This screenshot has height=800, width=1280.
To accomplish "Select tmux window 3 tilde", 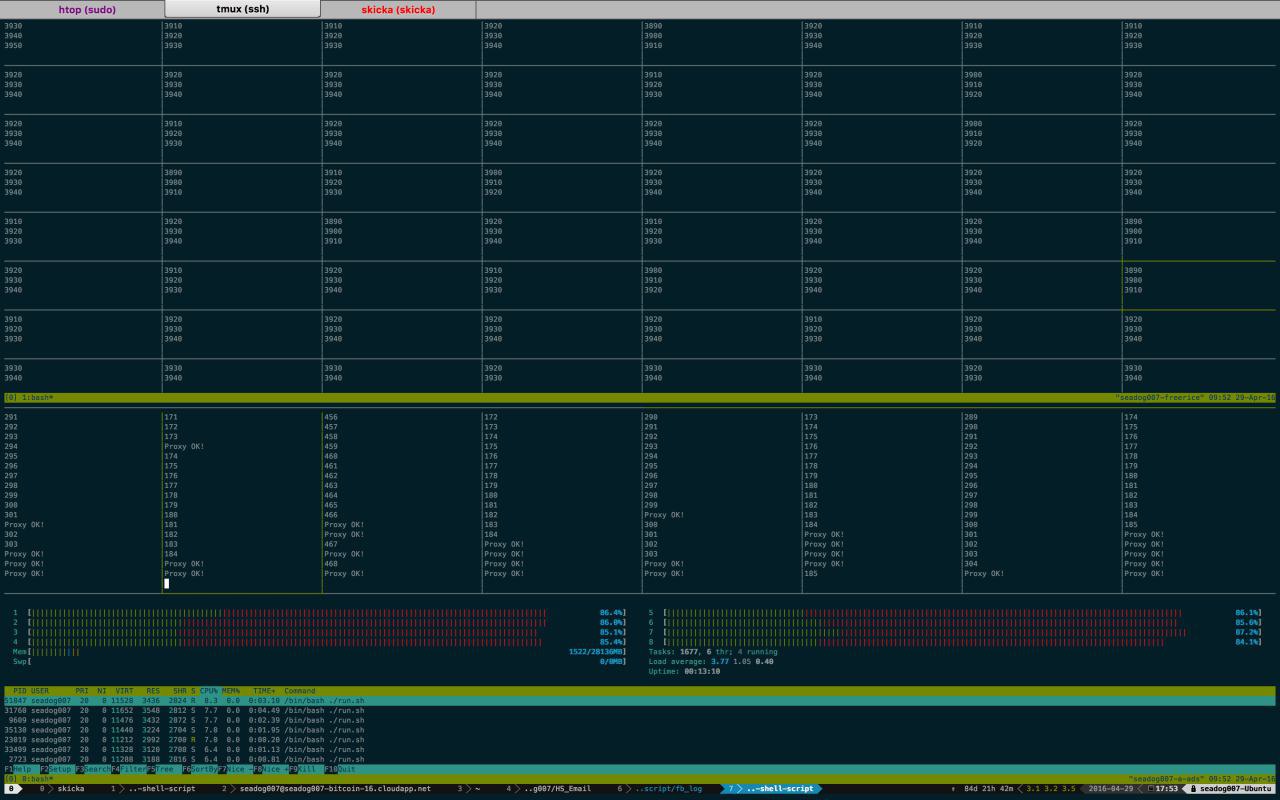I will (x=469, y=789).
